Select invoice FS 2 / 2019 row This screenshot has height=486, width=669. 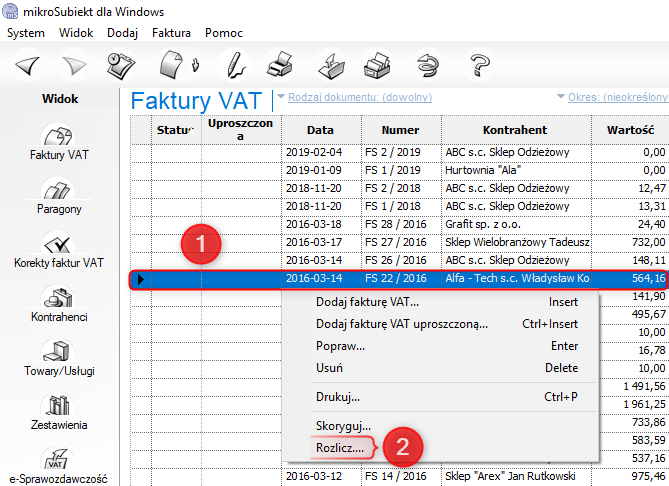[x=399, y=152]
